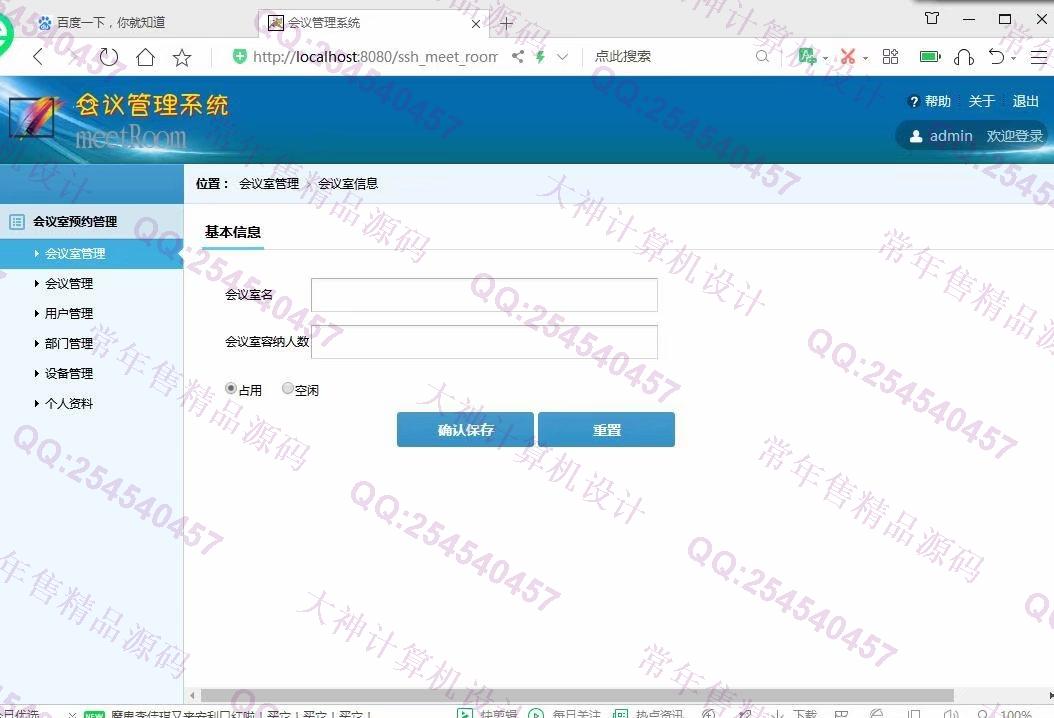Open the green translate extension icon
Viewport: 1054px width, 718px height.
[807, 56]
